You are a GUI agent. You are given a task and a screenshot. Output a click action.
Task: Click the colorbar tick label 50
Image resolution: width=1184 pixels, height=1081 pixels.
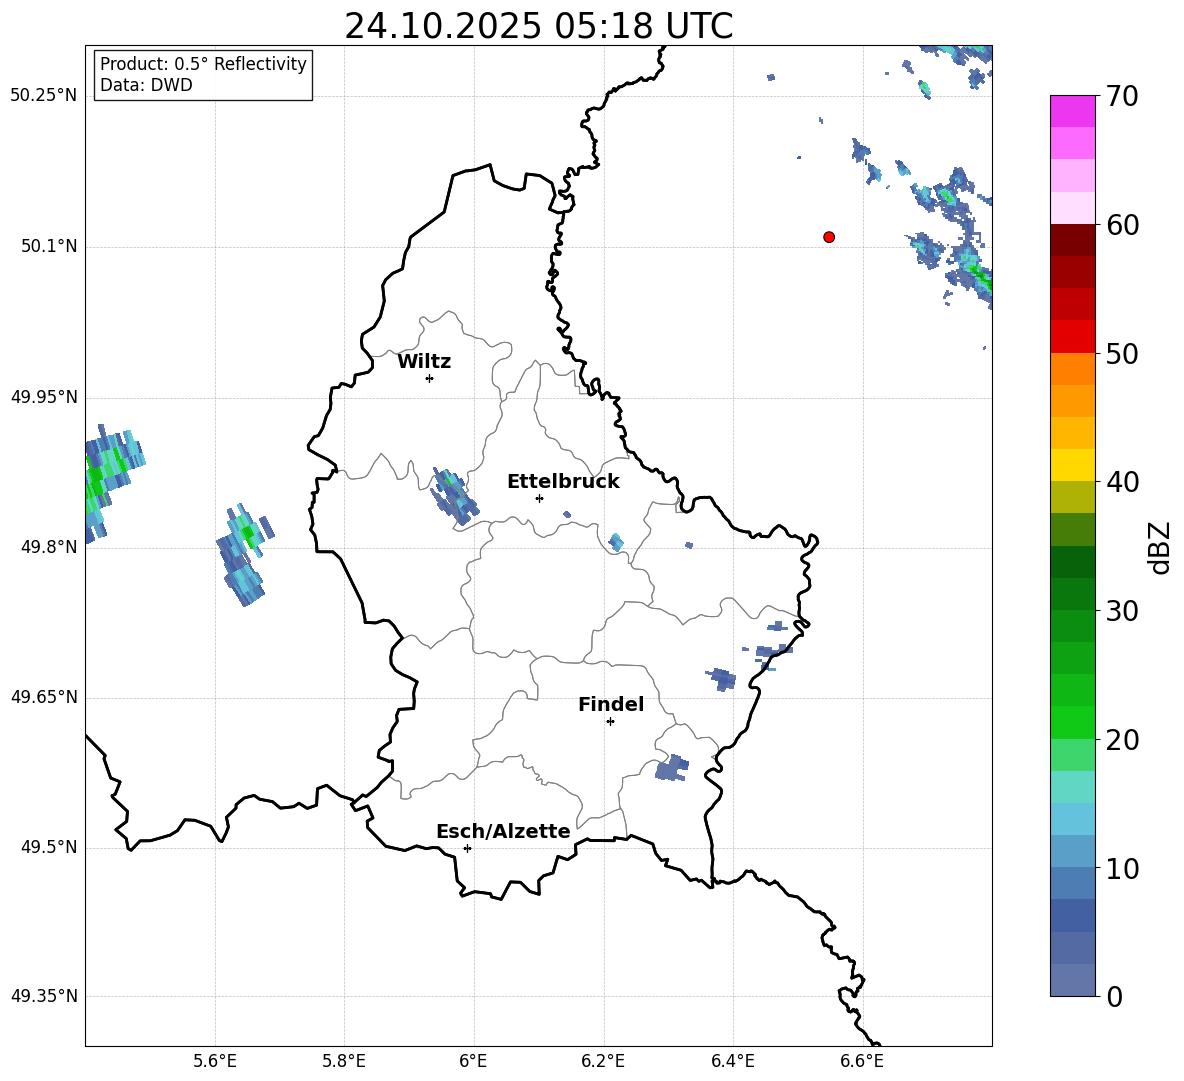(x=1122, y=354)
